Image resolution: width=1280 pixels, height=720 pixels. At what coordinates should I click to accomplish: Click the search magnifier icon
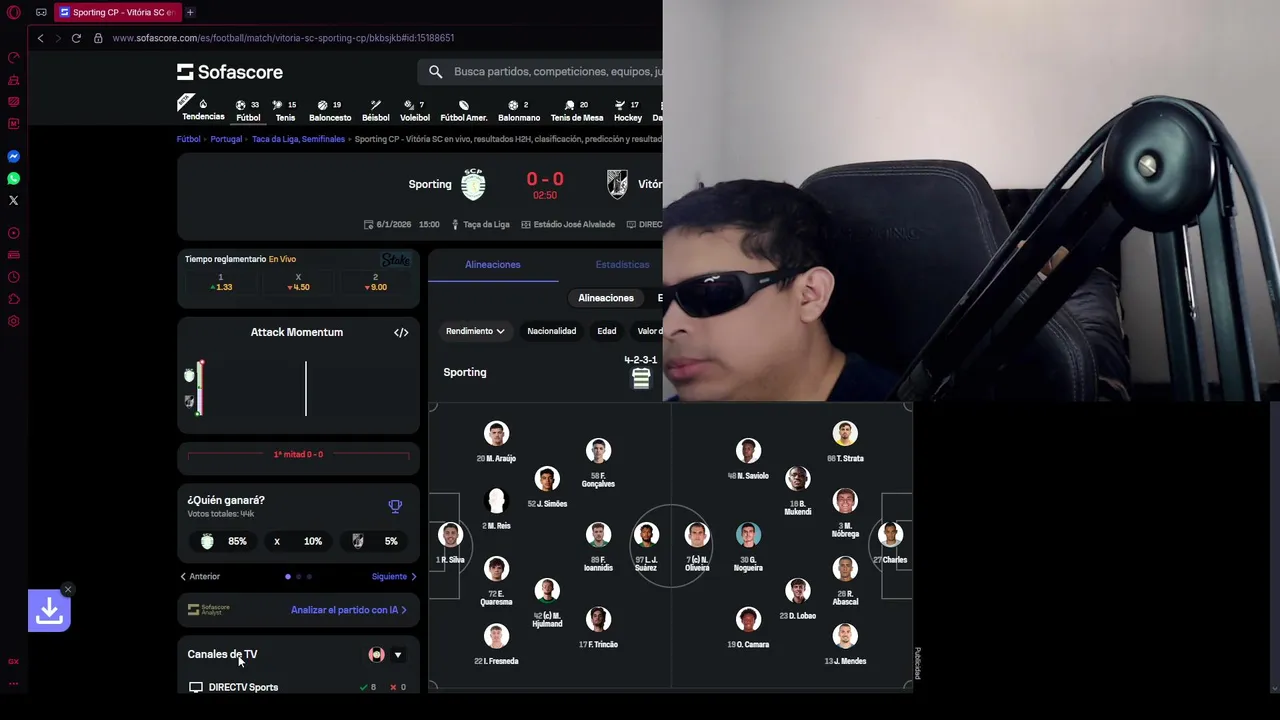pyautogui.click(x=435, y=72)
